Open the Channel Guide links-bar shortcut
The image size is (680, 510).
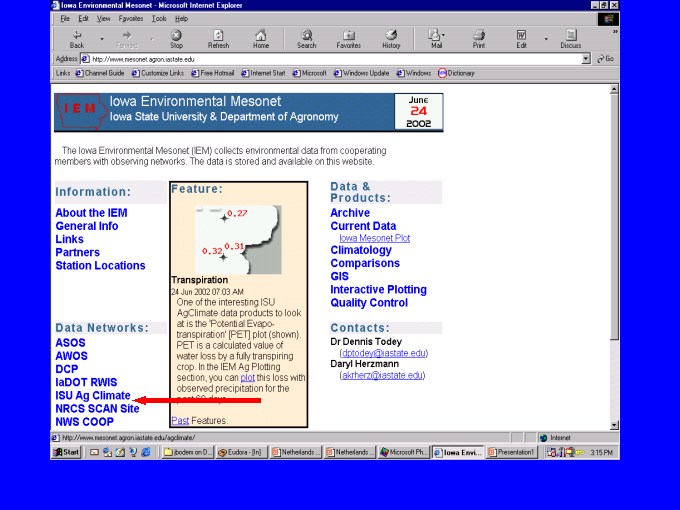point(100,73)
